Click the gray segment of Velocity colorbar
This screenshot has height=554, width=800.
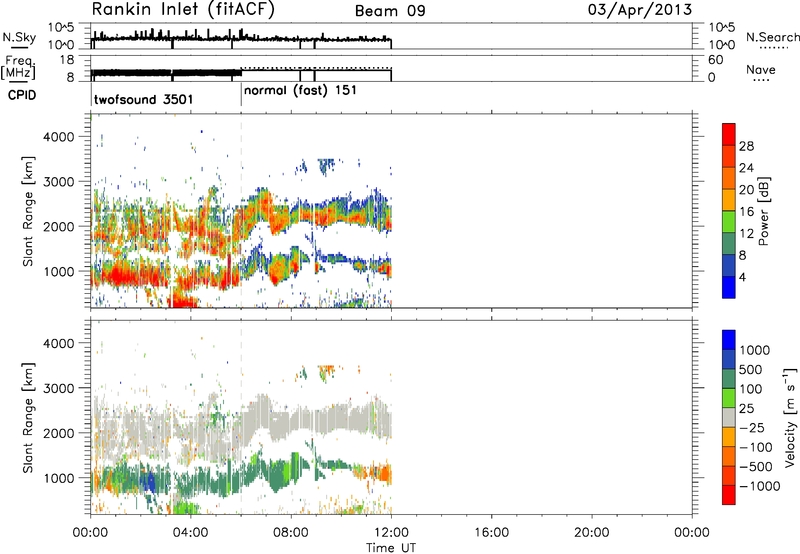[729, 417]
